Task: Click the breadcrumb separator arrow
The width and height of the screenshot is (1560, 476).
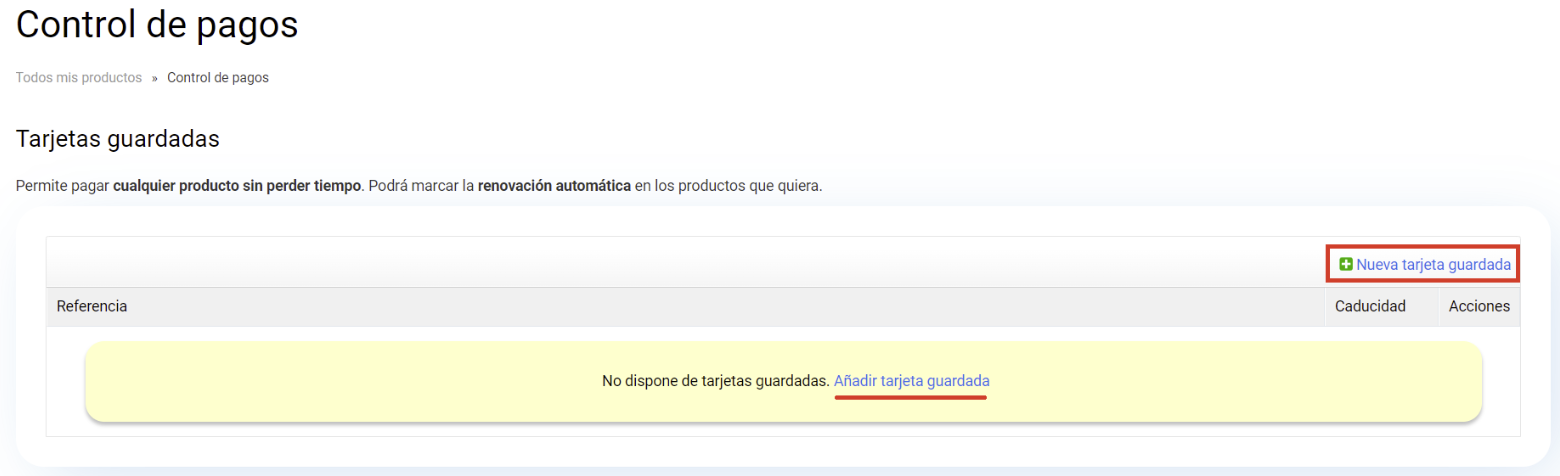Action: (x=155, y=78)
